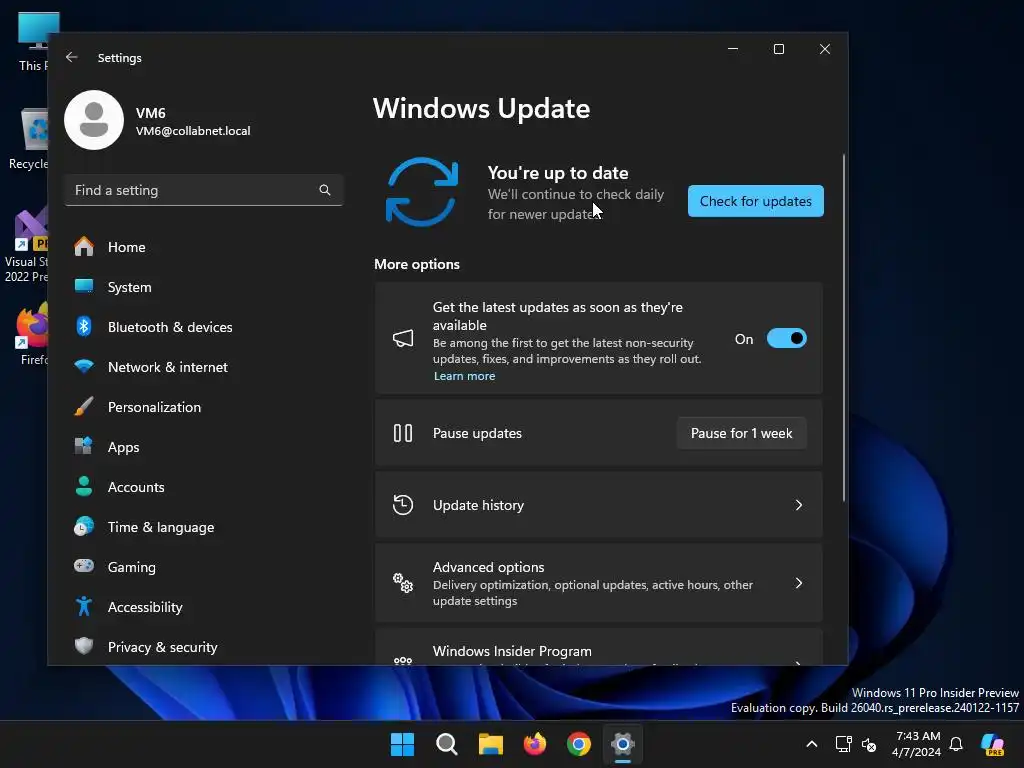Click the Privacy & security shield icon
Screen dimensions: 1024x768
pyautogui.click(x=84, y=646)
